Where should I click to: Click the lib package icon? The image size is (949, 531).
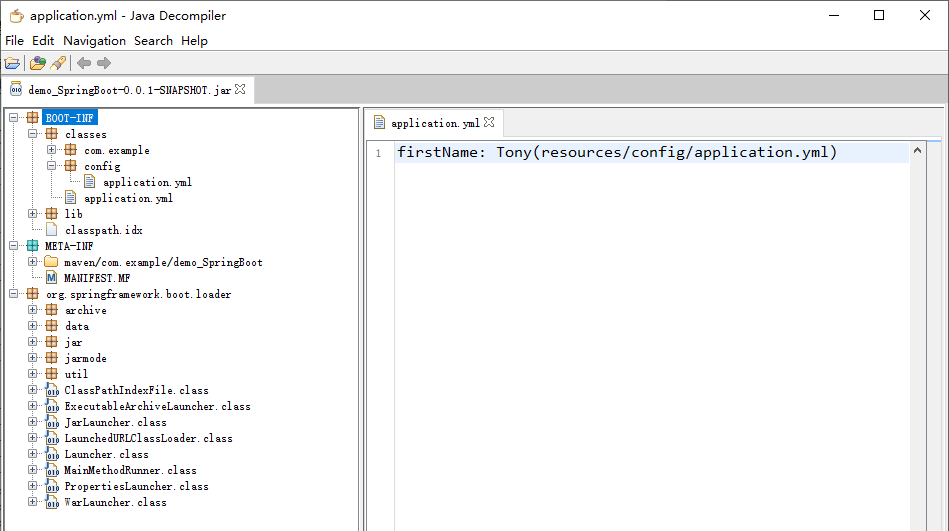pos(52,214)
